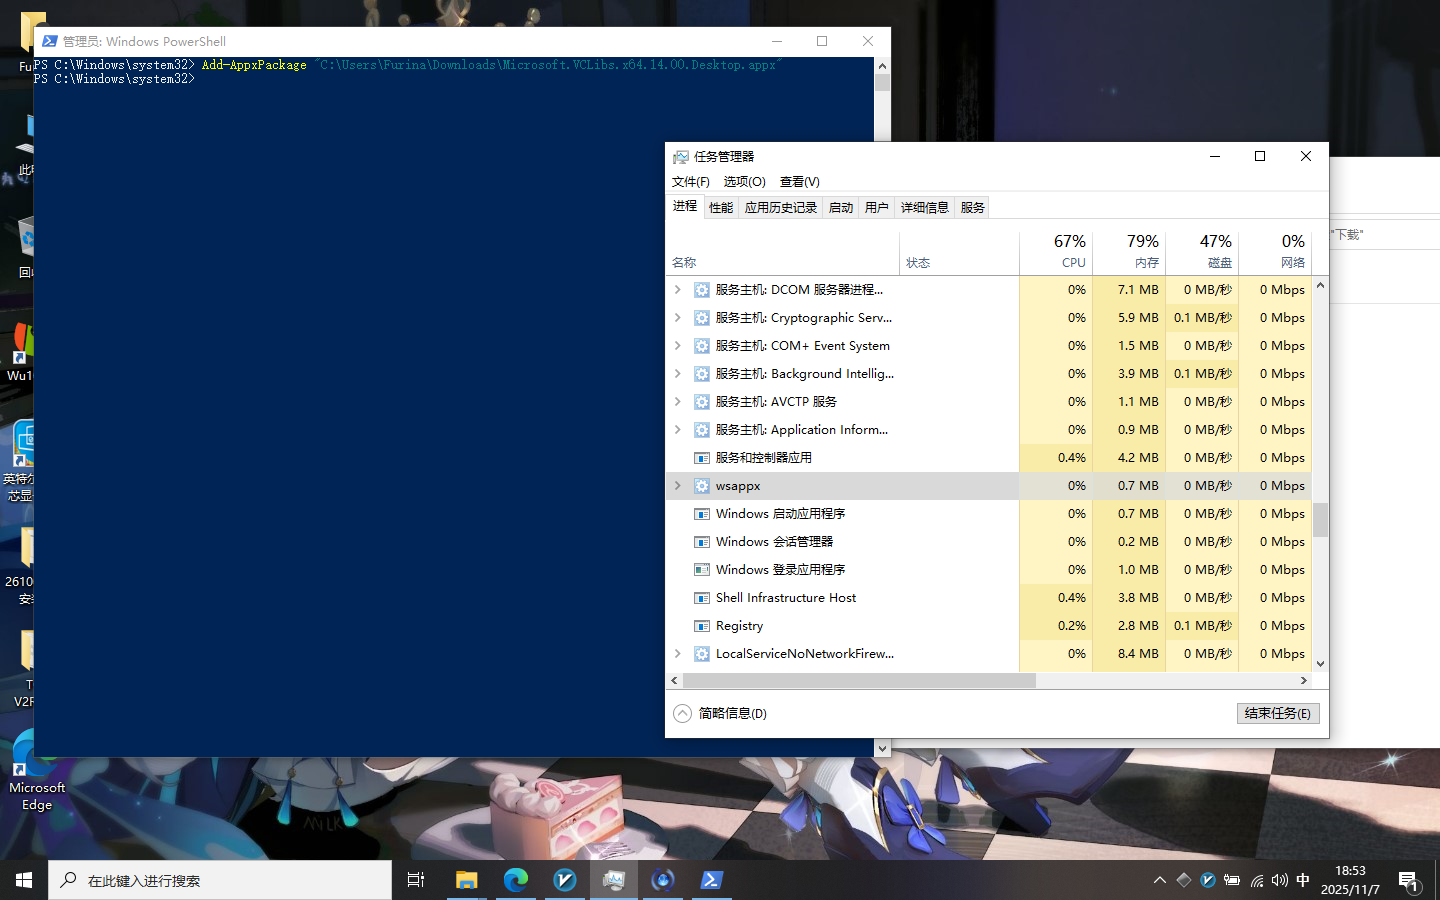This screenshot has height=900, width=1440.
Task: Click the taskbar search box
Action: pyautogui.click(x=220, y=880)
